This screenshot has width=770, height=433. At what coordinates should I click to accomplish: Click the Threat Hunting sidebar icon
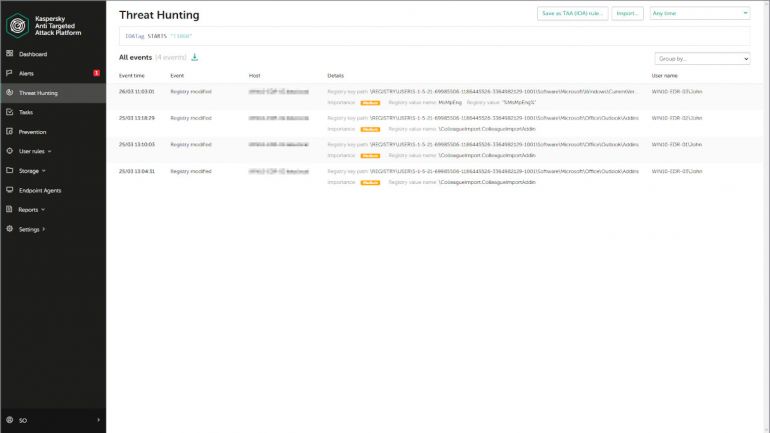click(x=9, y=93)
